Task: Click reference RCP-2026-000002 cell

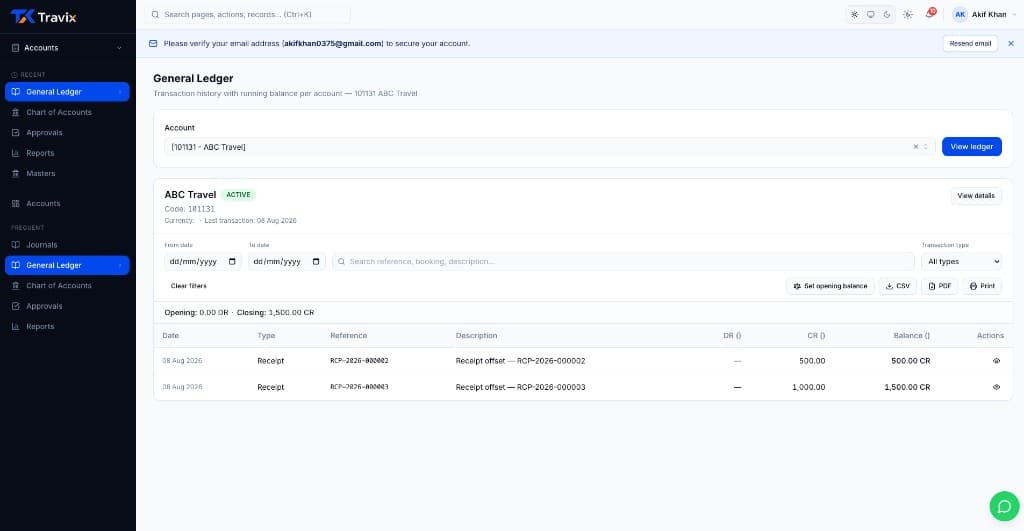Action: point(359,361)
